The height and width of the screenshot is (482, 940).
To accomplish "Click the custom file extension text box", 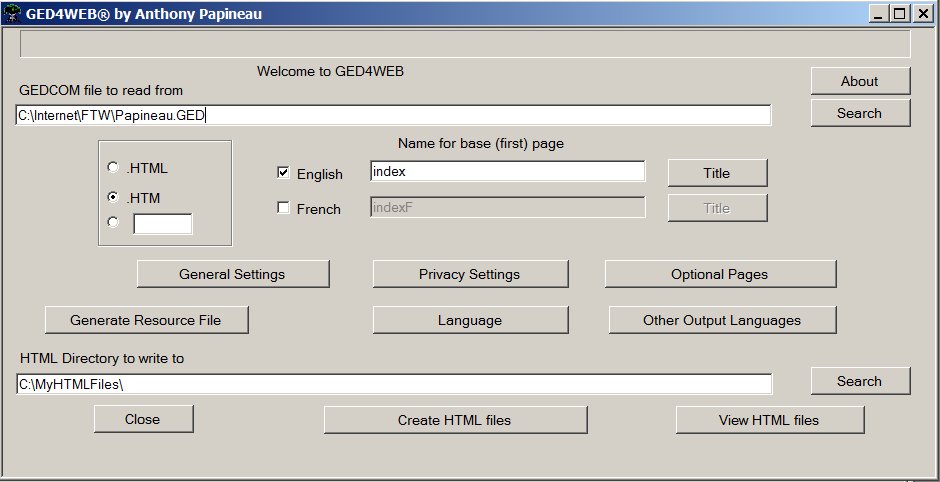I will click(162, 224).
